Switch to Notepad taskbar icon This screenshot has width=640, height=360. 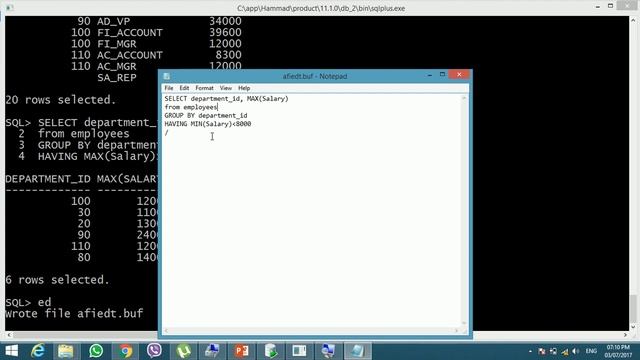point(358,351)
